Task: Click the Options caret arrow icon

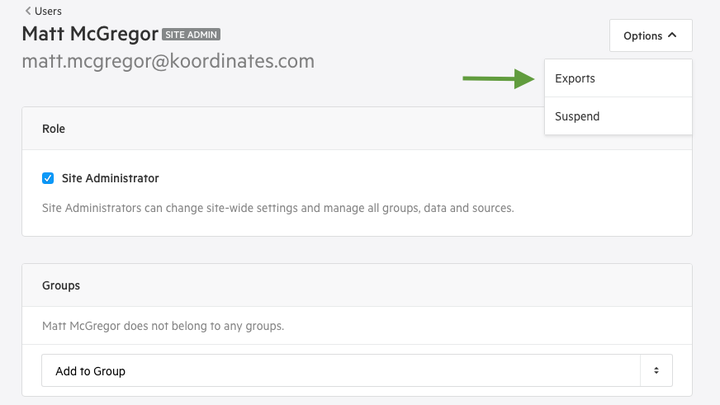Action: (x=672, y=35)
